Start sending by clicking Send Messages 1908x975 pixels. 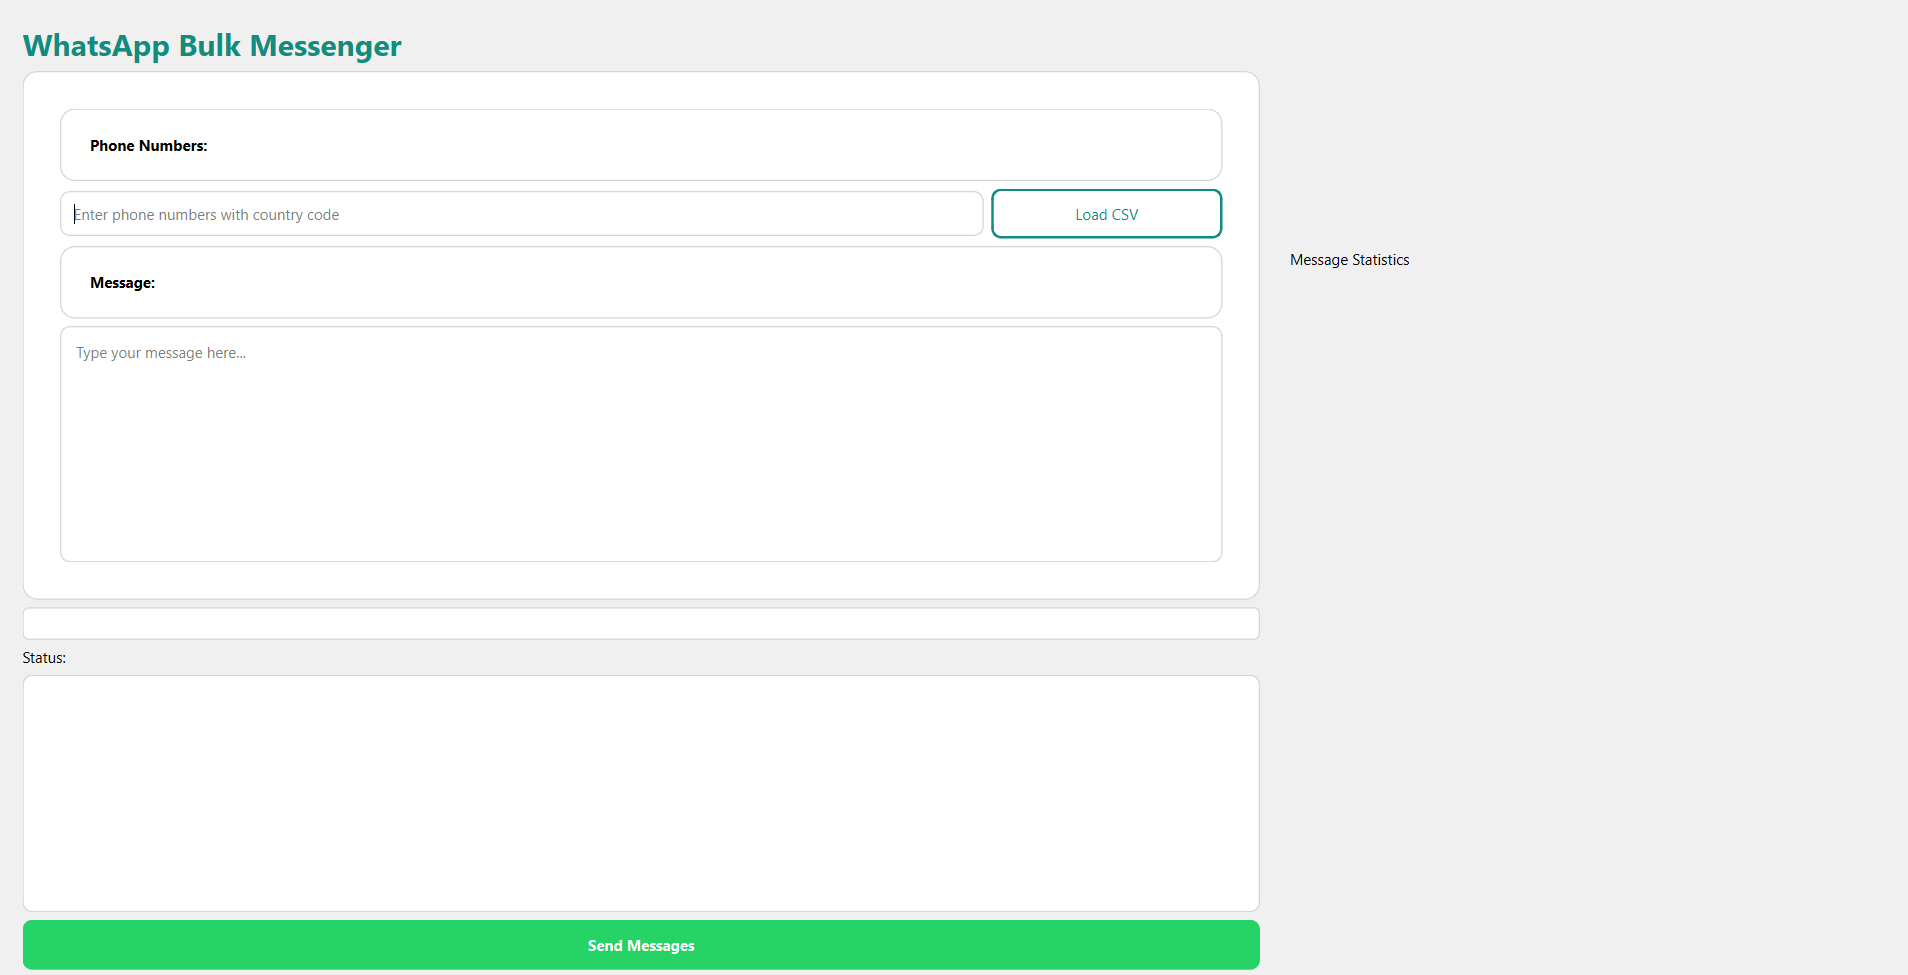[640, 944]
